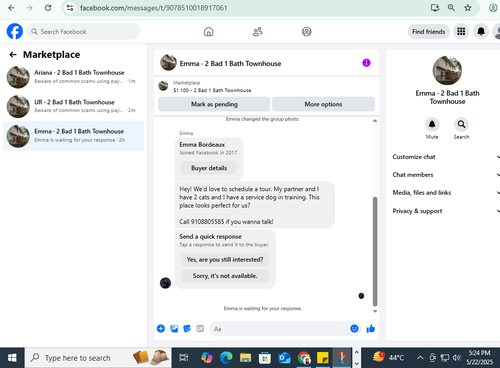Go back using the Marketplace back arrow
Image resolution: width=500 pixels, height=368 pixels.
pos(13,55)
